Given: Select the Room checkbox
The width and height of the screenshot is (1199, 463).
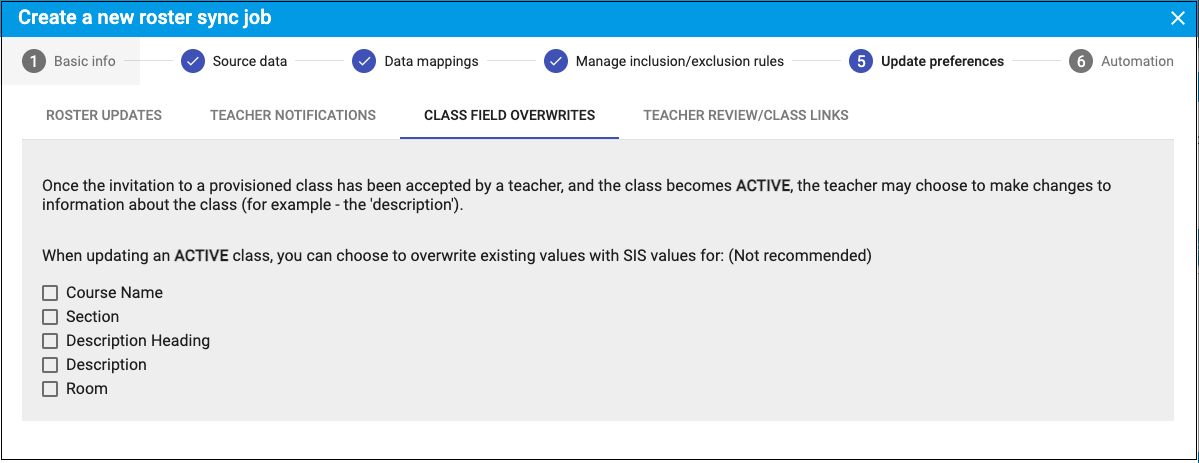Looking at the screenshot, I should coord(50,389).
